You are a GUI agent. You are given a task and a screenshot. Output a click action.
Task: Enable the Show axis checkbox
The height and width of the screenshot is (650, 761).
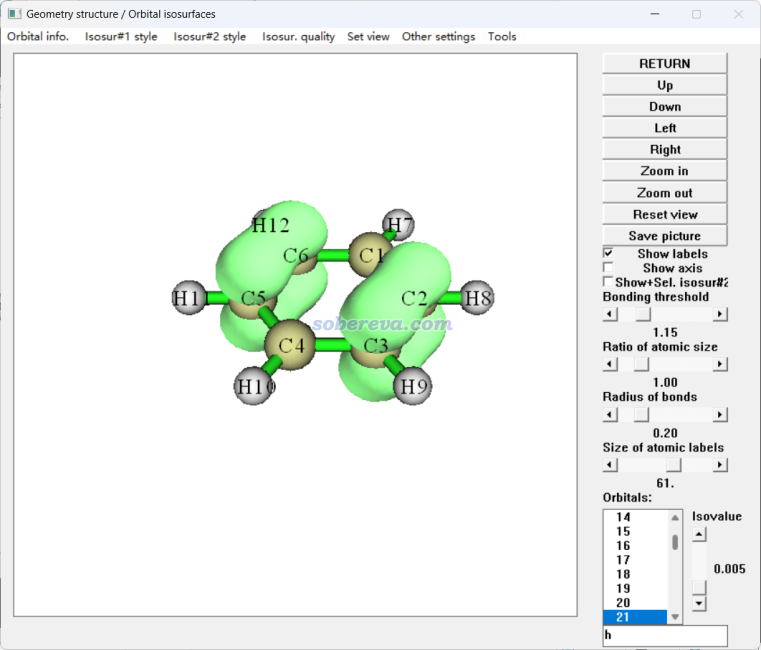608,267
